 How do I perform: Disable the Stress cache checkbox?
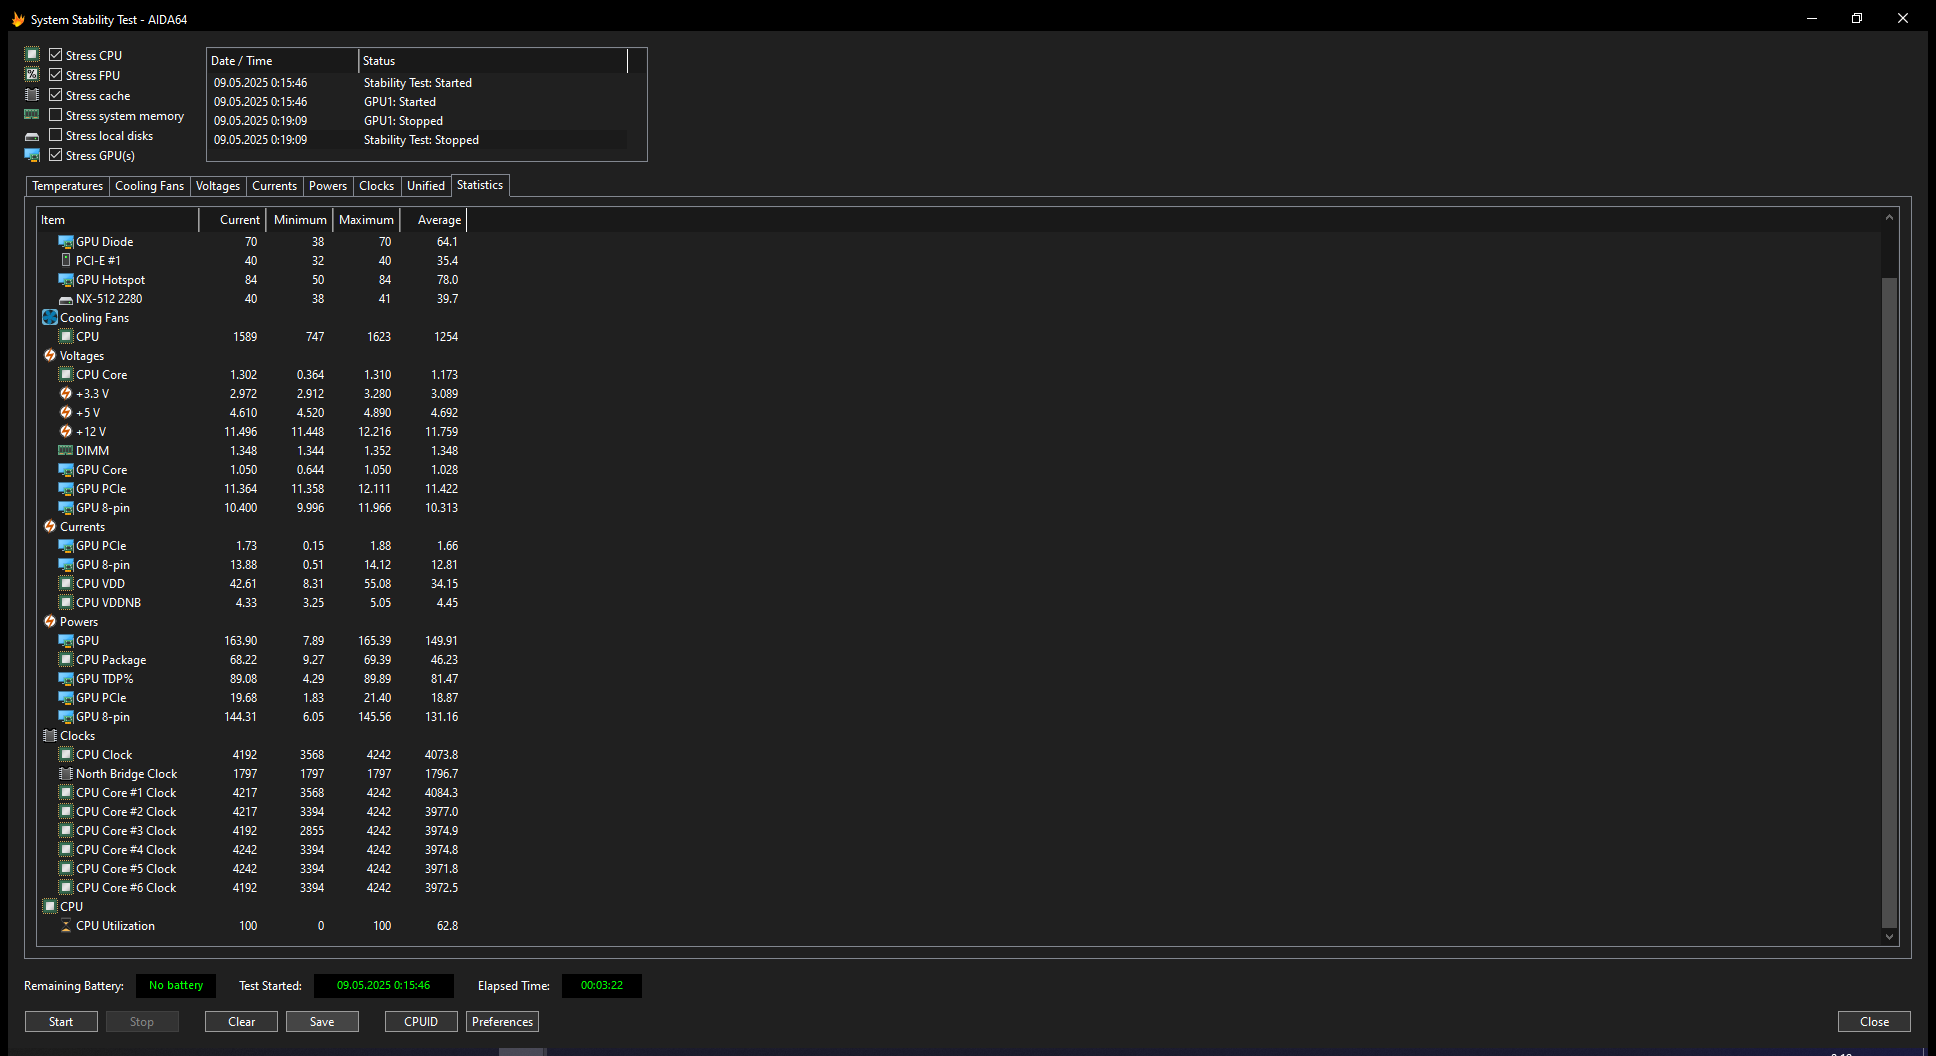(56, 95)
